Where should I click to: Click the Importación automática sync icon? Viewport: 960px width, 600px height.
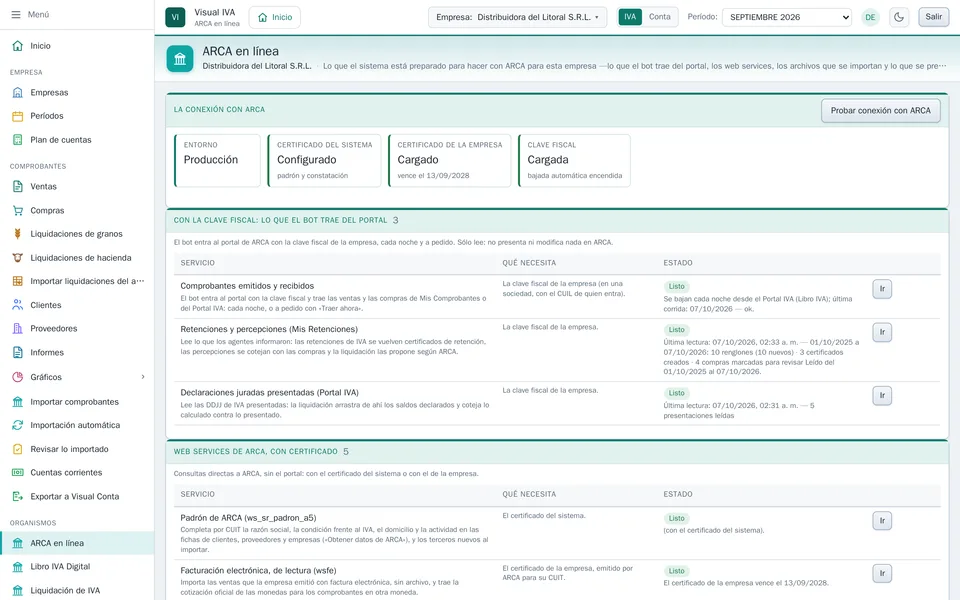click(18, 425)
